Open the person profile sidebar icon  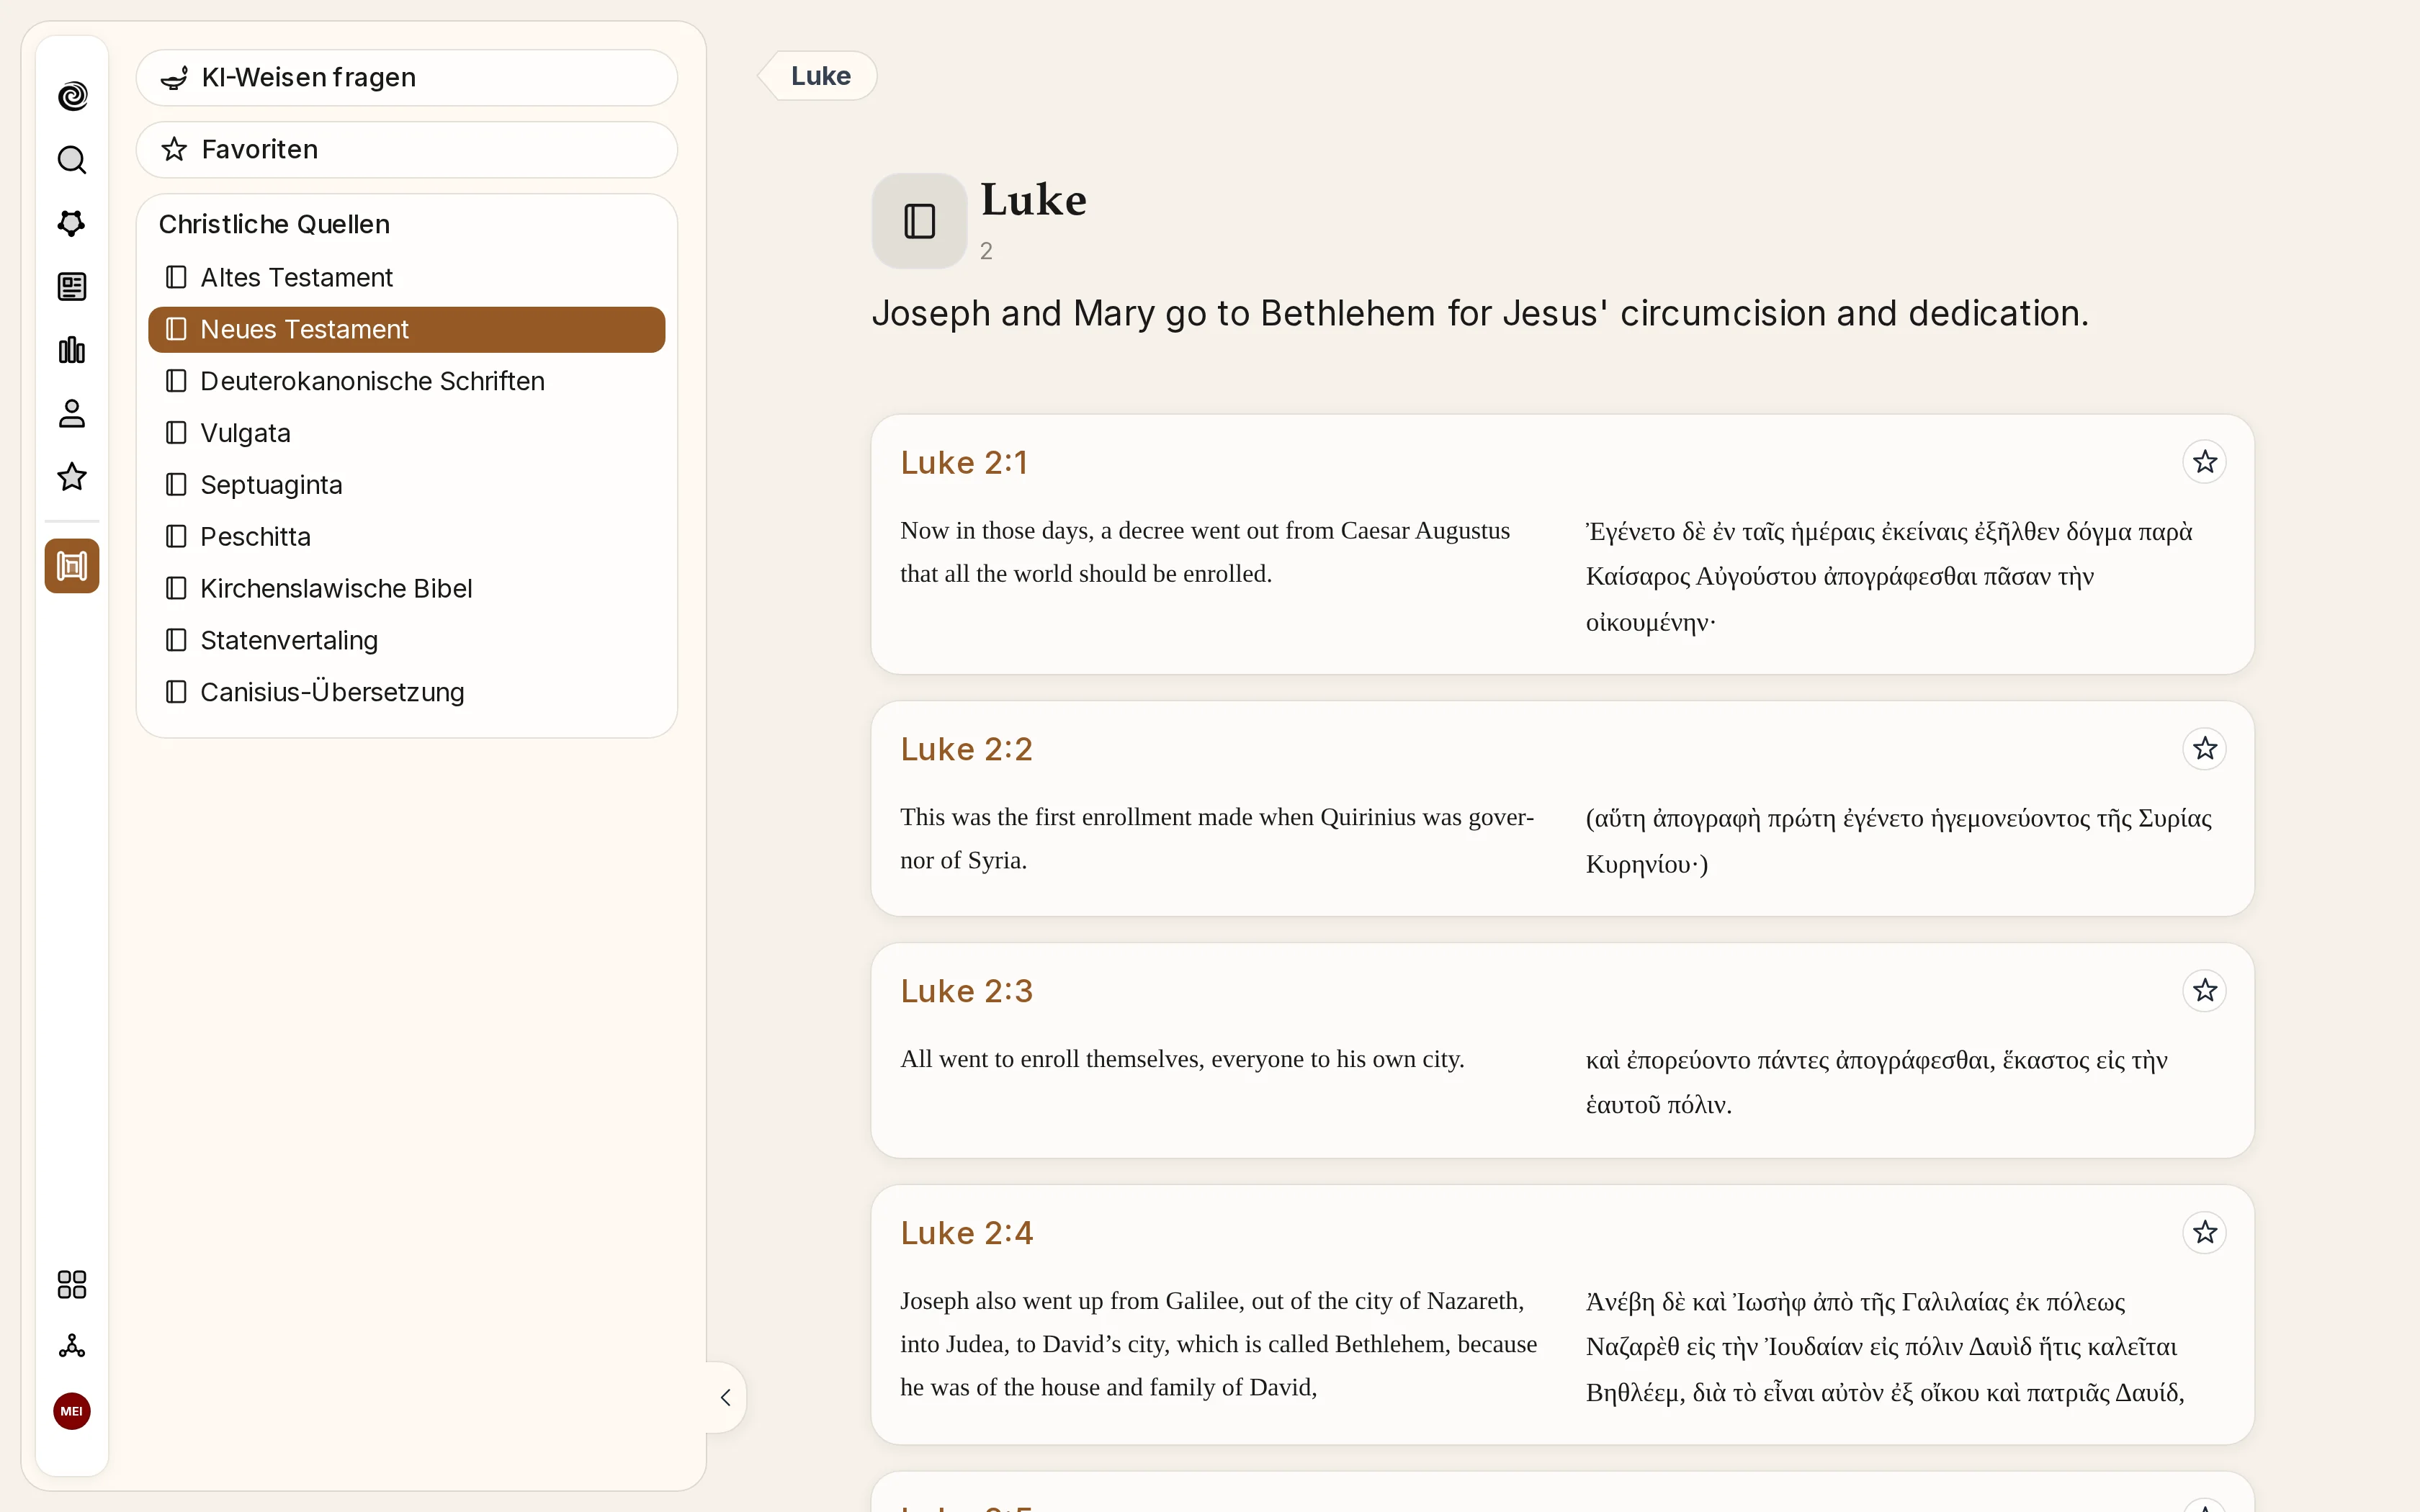click(72, 414)
